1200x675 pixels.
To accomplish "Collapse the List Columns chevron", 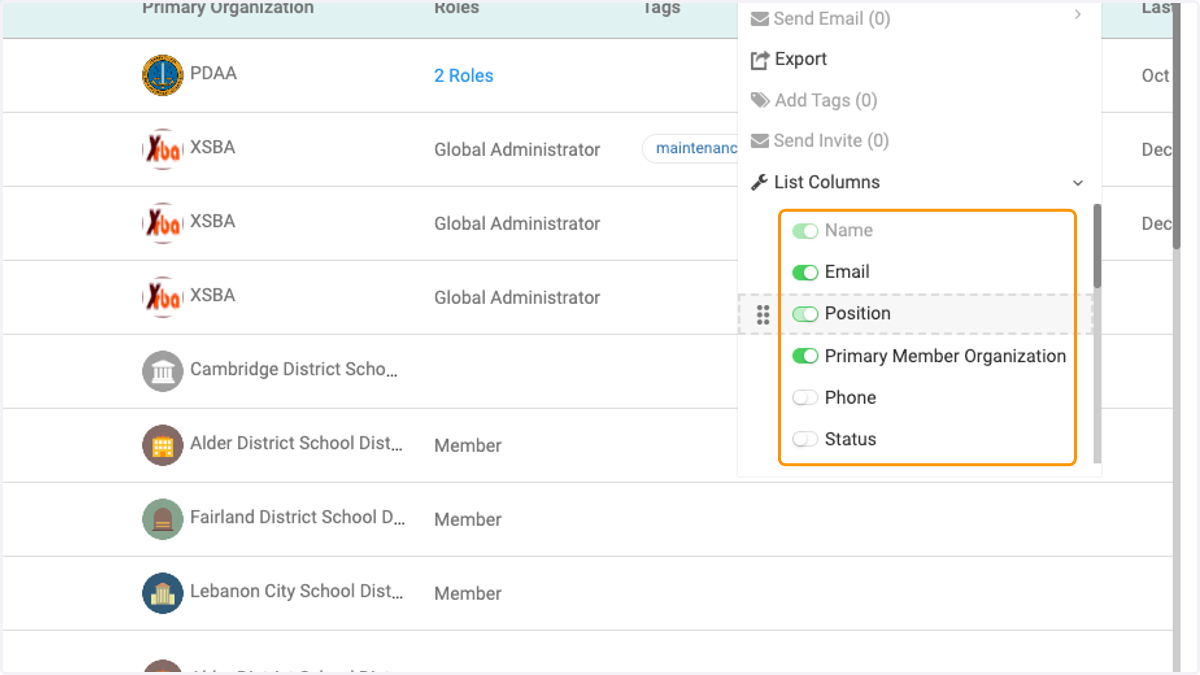I will [1077, 183].
